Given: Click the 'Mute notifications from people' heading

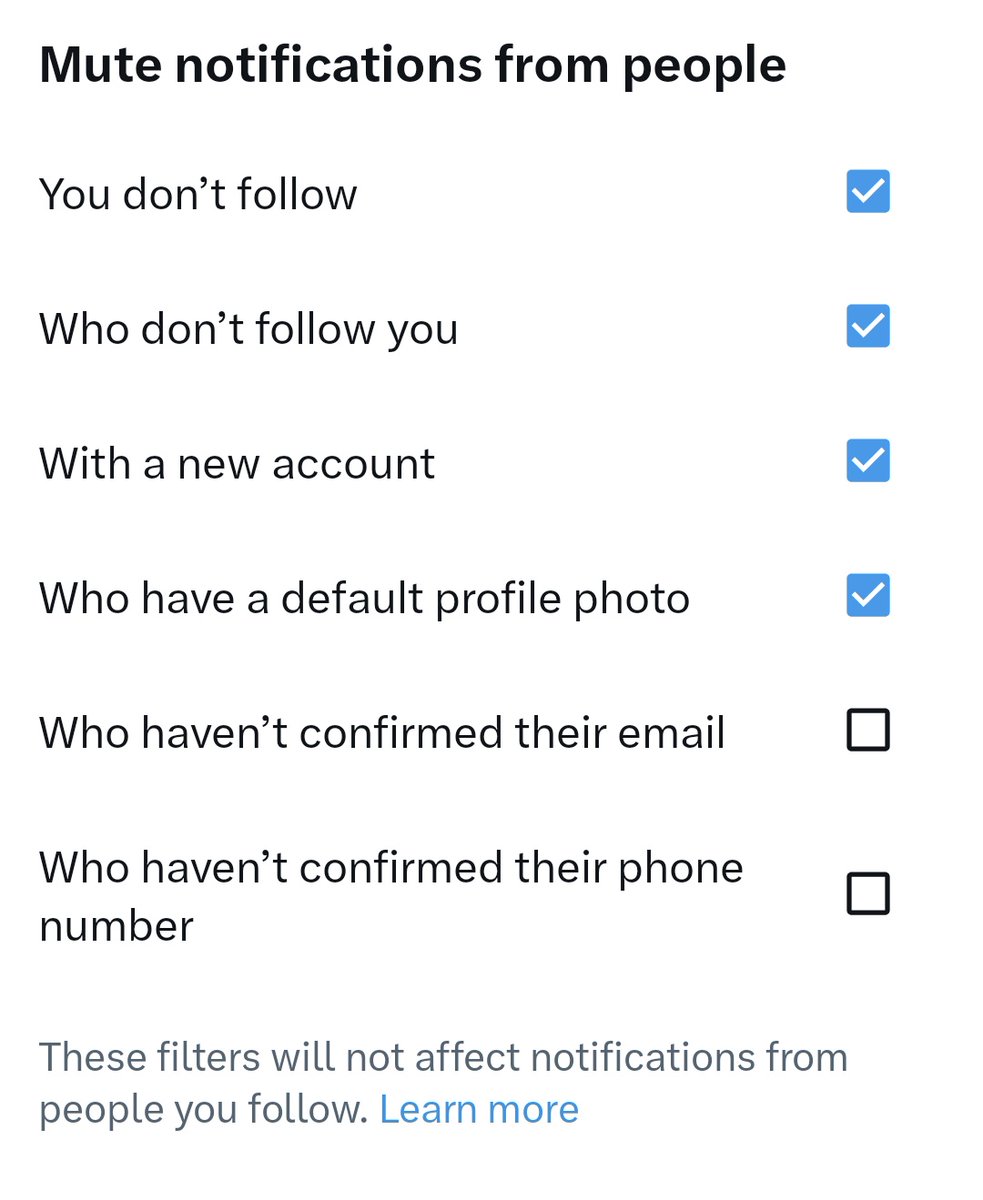Looking at the screenshot, I should 412,65.
